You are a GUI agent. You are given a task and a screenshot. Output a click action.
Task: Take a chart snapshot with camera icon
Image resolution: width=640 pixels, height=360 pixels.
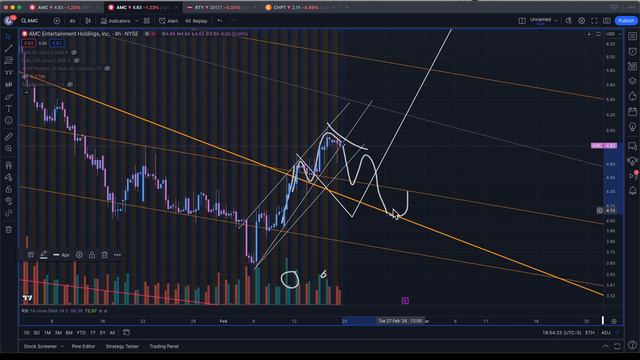(x=607, y=21)
